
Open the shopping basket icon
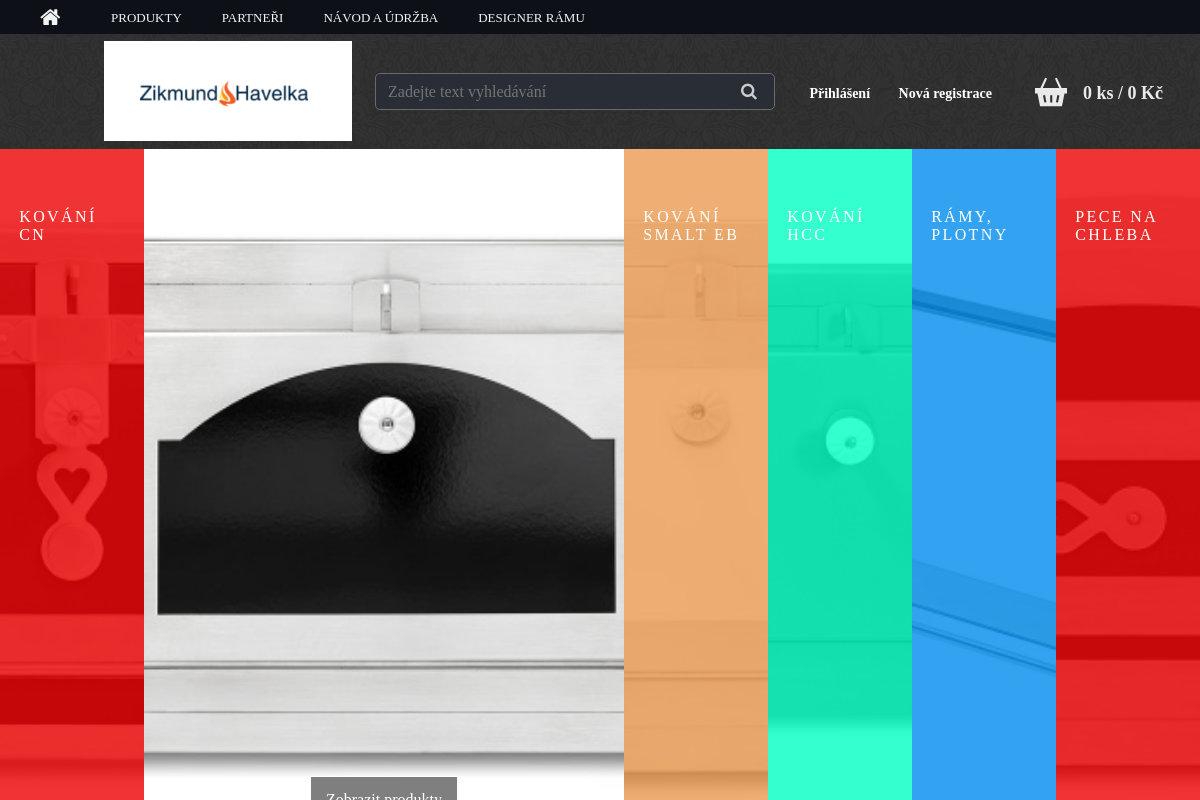click(x=1051, y=92)
